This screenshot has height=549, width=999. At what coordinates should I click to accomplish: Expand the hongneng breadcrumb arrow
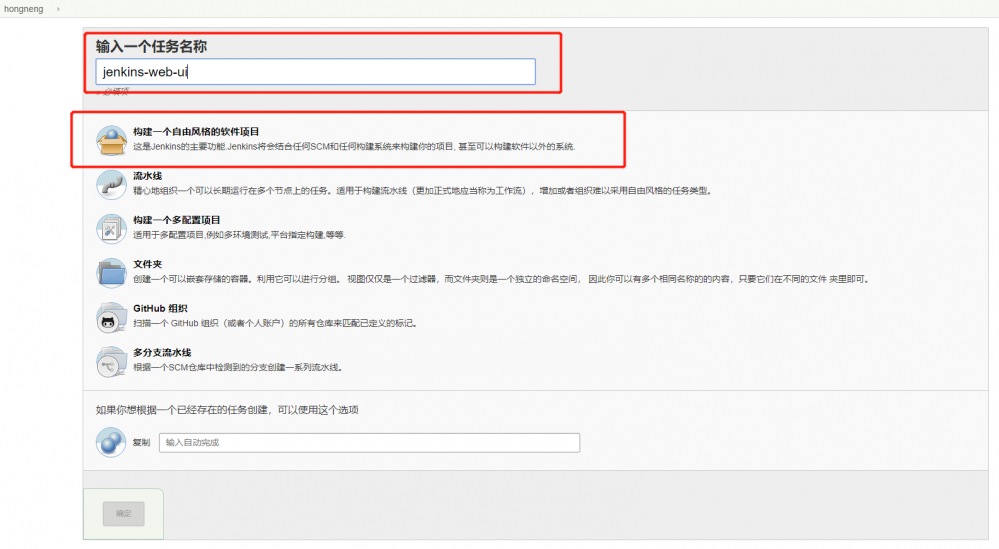coord(58,9)
